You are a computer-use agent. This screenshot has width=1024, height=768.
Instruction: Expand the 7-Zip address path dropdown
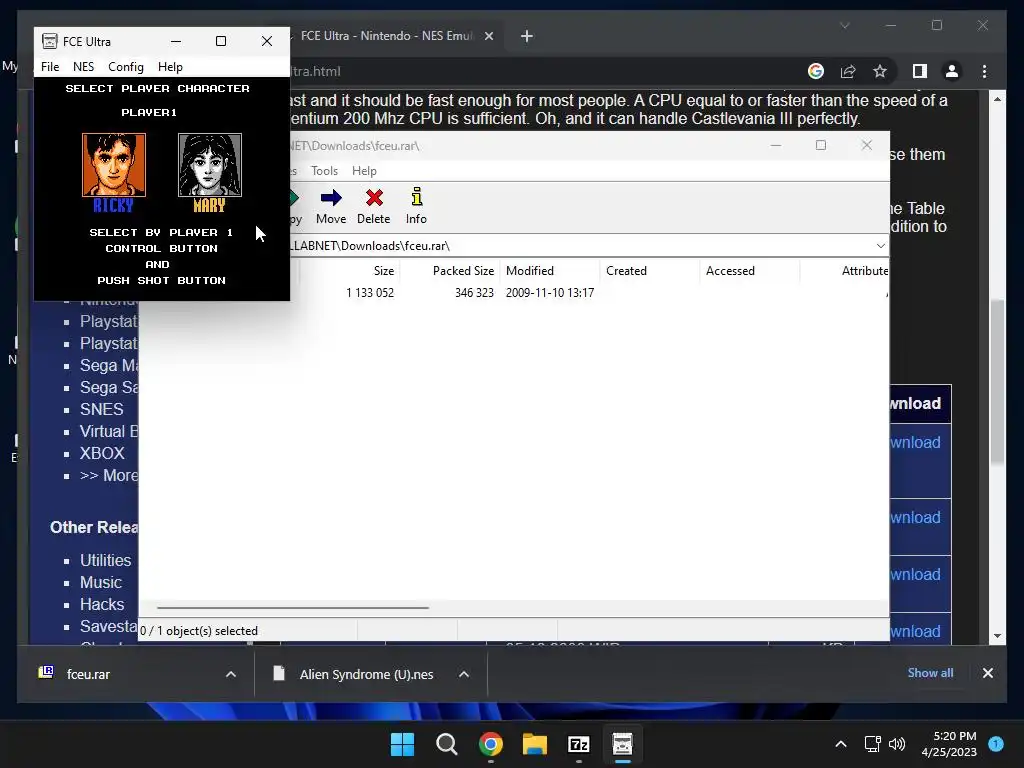tap(880, 246)
